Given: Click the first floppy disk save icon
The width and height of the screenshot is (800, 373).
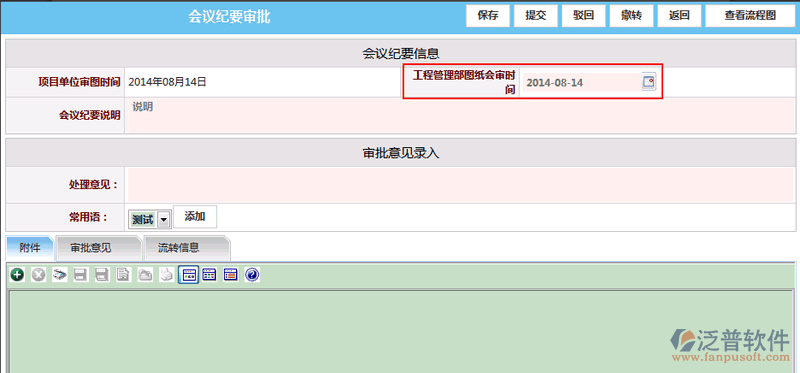Looking at the screenshot, I should click(x=81, y=276).
